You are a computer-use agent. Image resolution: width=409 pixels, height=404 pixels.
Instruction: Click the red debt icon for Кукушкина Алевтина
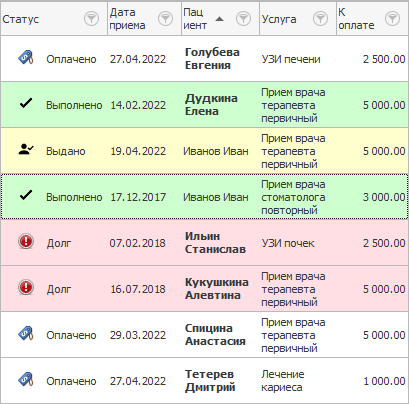coord(26,287)
